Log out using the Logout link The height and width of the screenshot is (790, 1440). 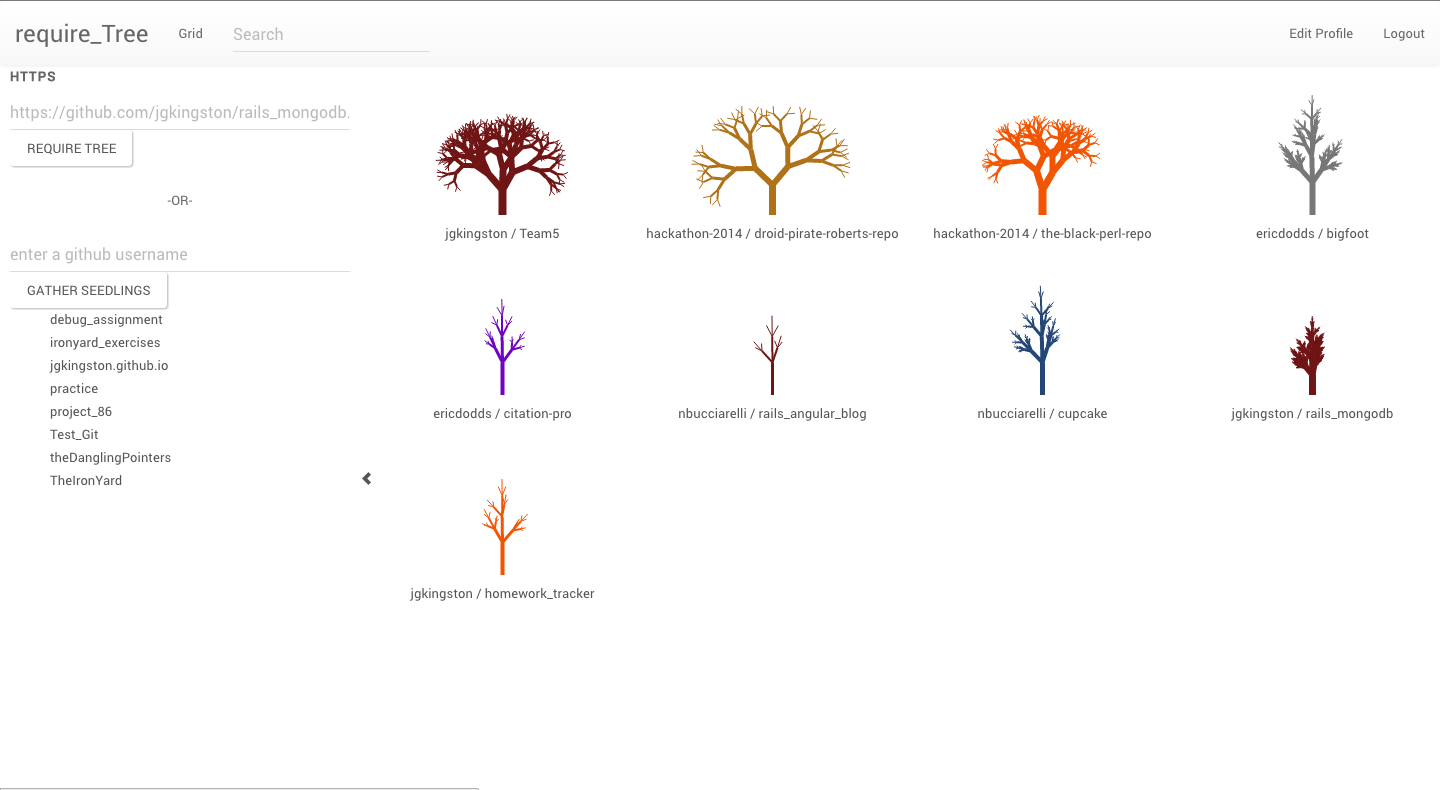click(1403, 34)
